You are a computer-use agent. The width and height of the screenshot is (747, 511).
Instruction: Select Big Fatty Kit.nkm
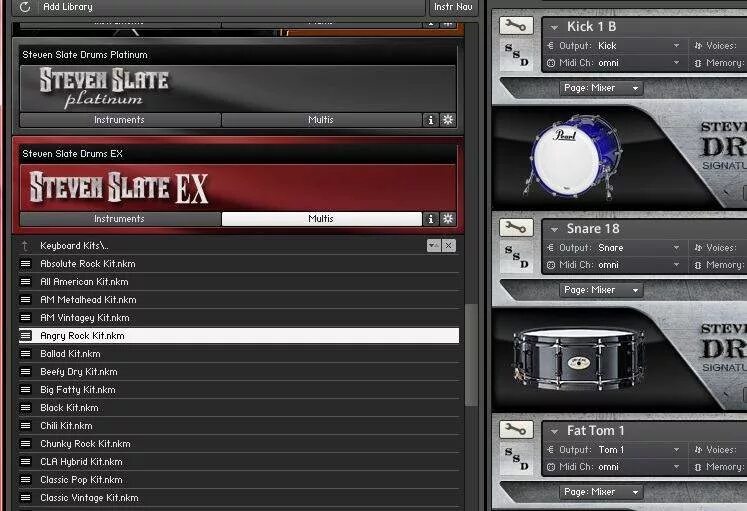coord(239,390)
